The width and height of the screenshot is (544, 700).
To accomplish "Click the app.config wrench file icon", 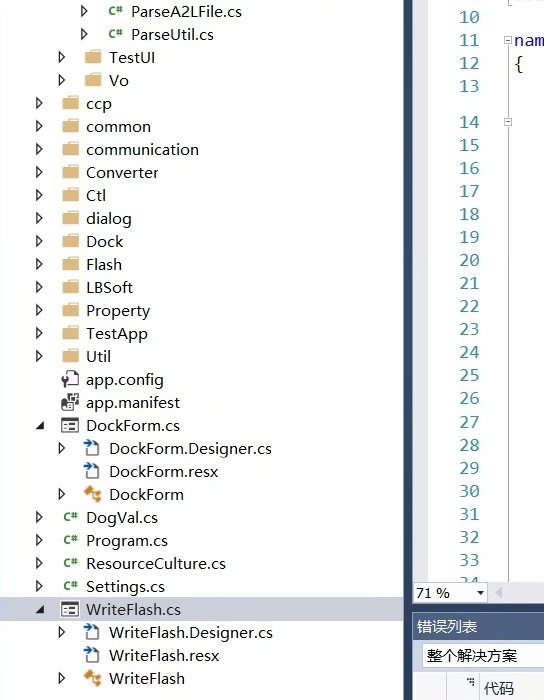I will click(70, 379).
